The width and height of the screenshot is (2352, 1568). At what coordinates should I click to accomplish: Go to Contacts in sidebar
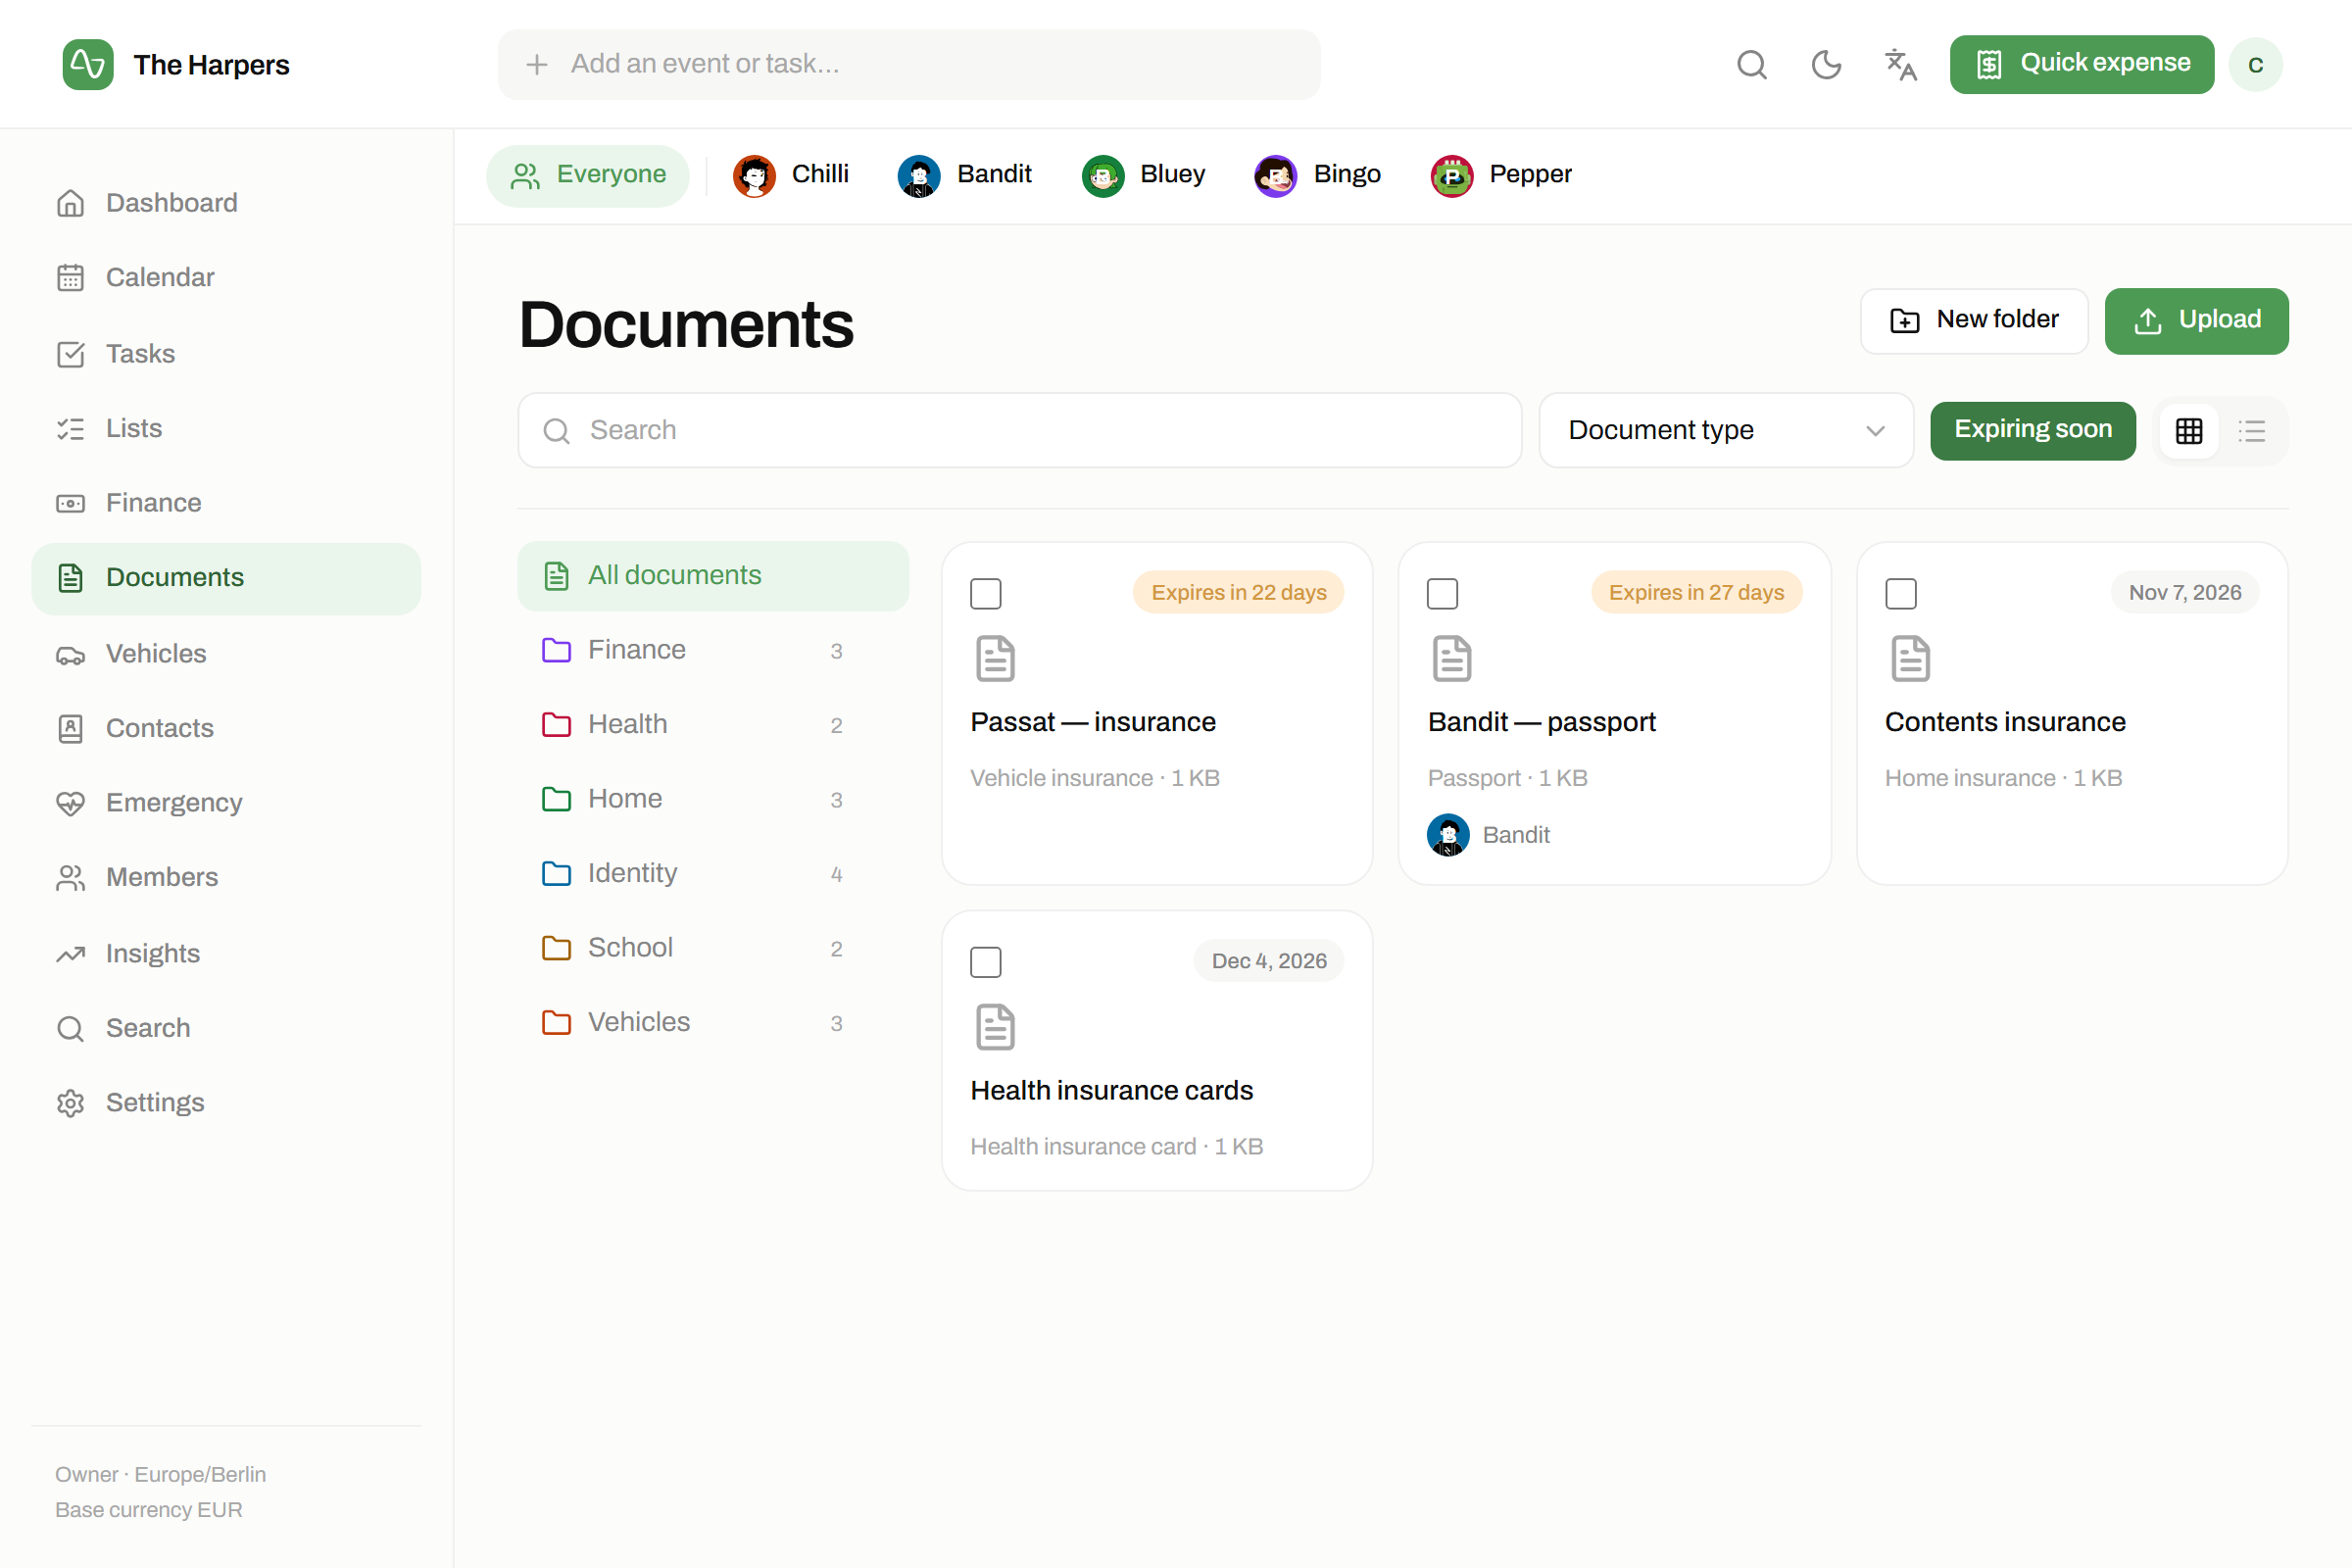pos(226,728)
